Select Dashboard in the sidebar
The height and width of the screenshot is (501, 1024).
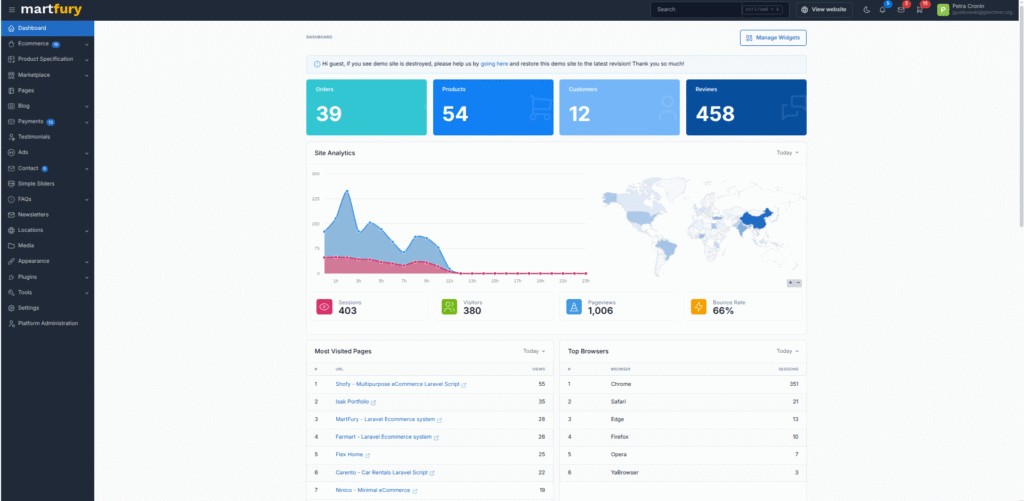coord(47,28)
